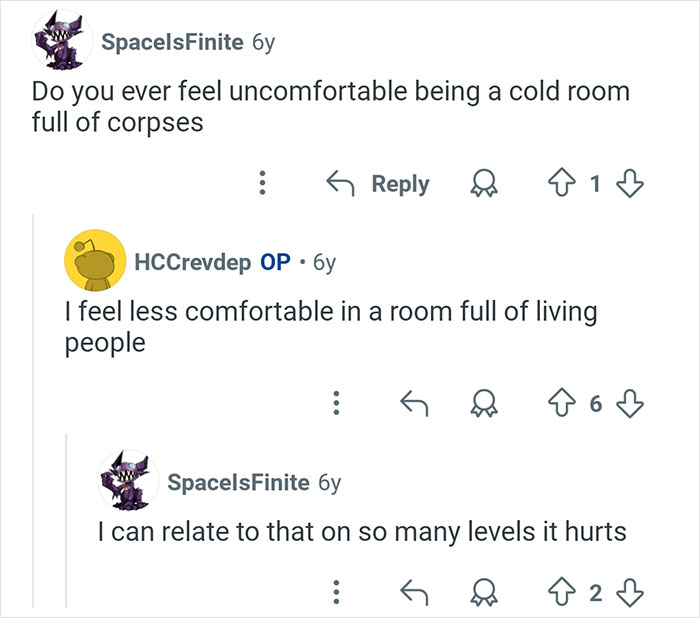Award the top comment by SpaceIsFinite
The image size is (700, 618).
487,184
